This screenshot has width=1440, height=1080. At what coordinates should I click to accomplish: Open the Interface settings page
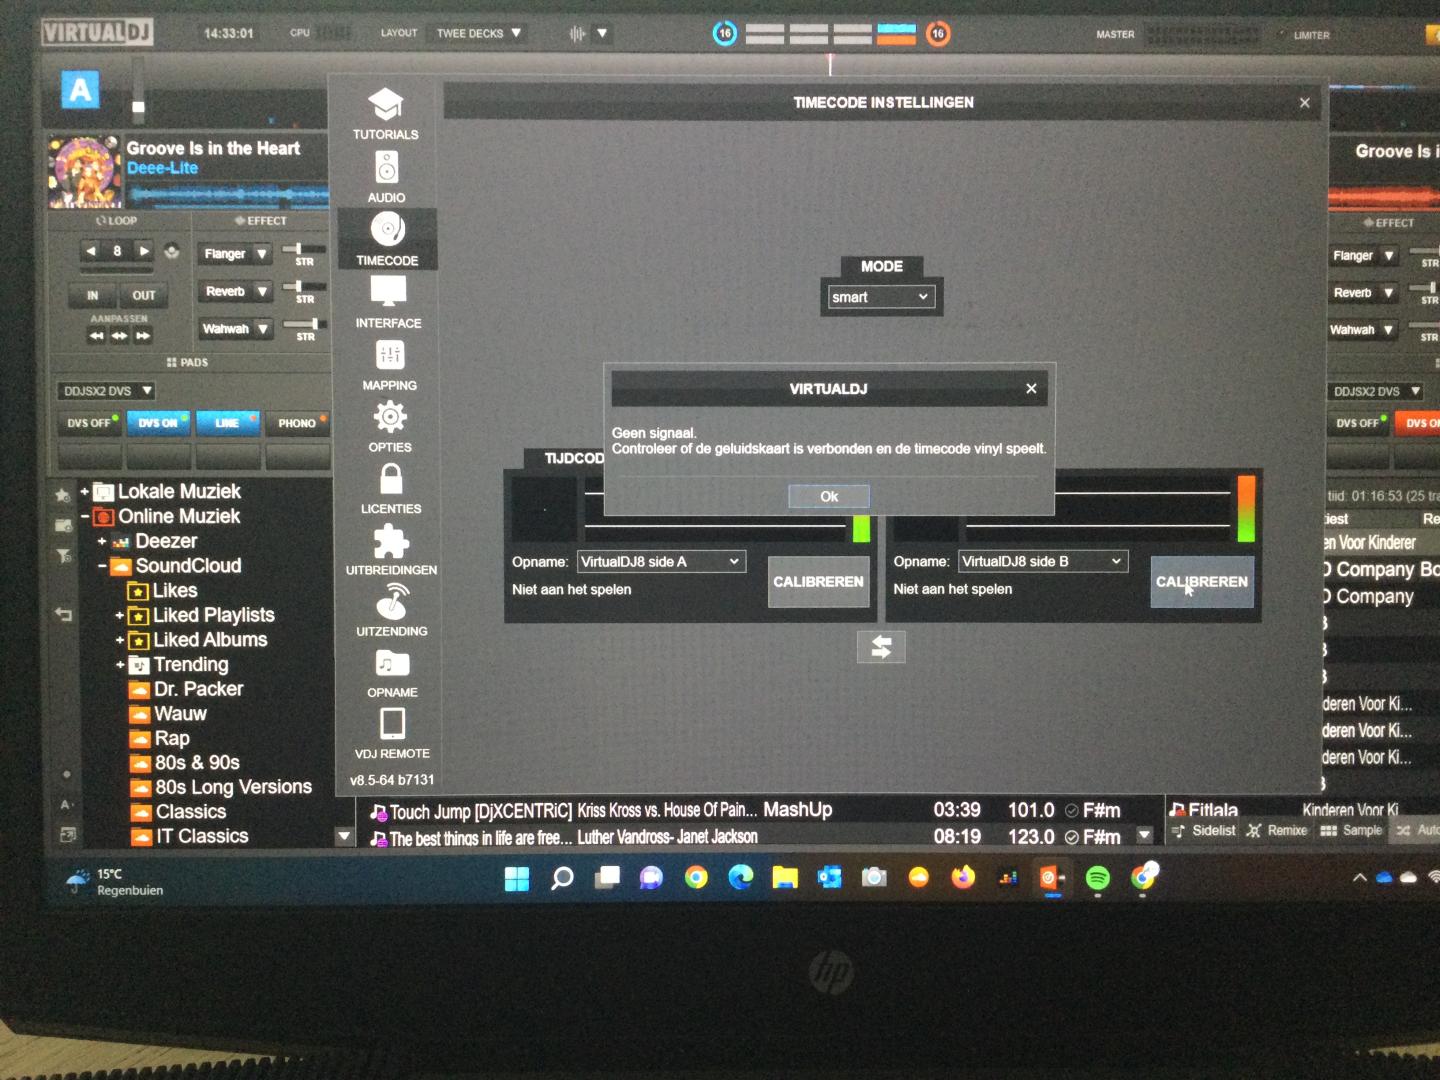(388, 302)
